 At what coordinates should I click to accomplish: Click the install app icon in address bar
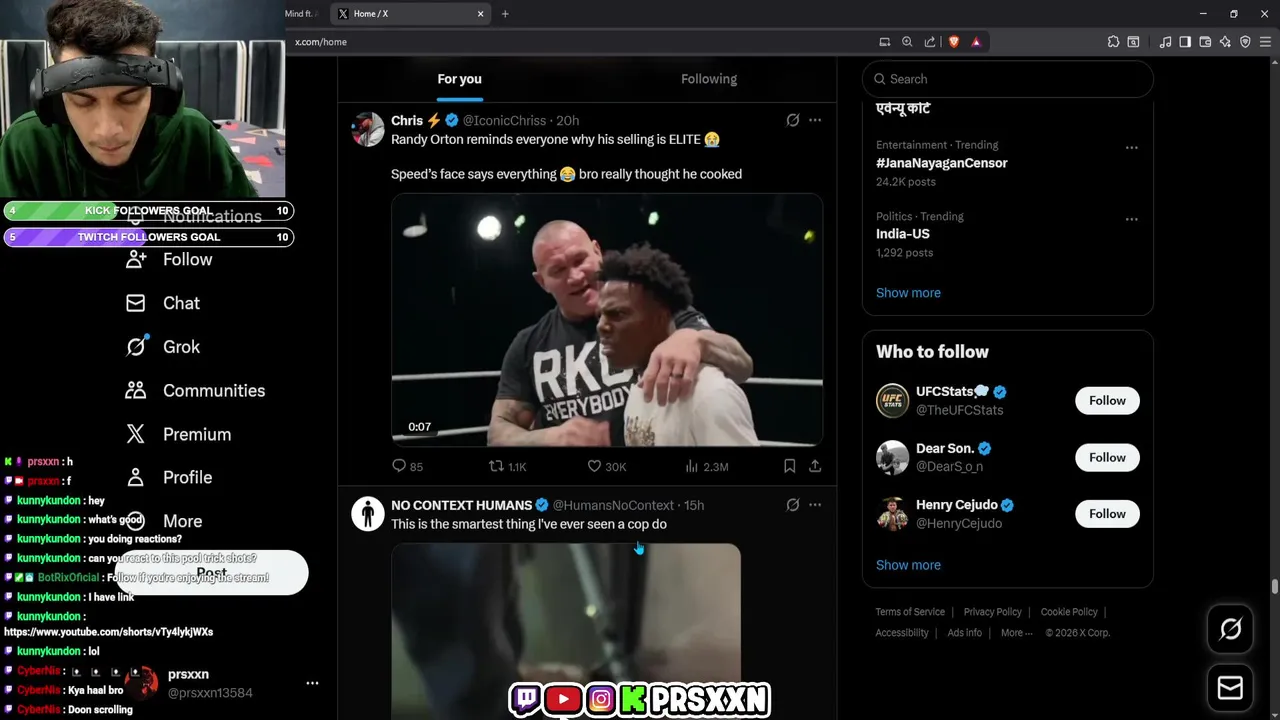pos(884,42)
